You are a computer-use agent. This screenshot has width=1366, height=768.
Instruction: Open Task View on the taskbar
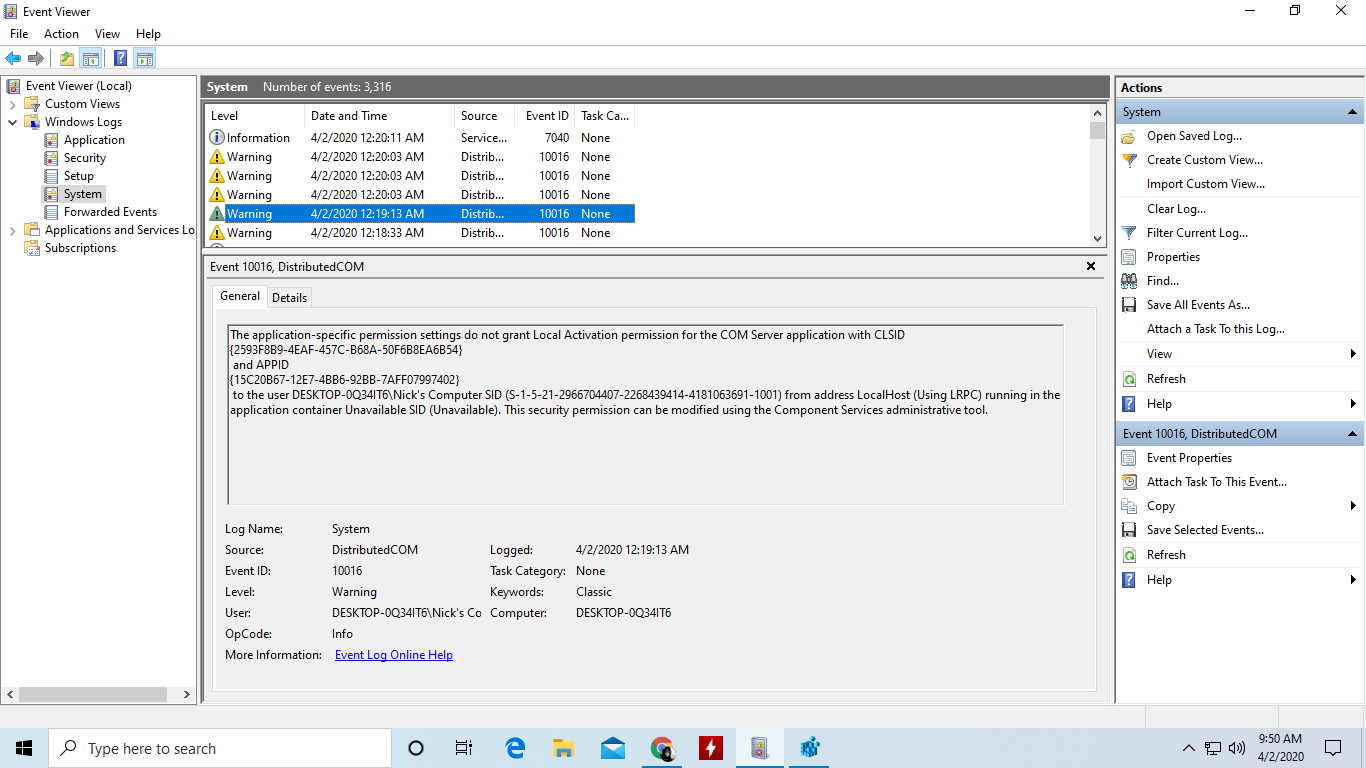(x=464, y=748)
